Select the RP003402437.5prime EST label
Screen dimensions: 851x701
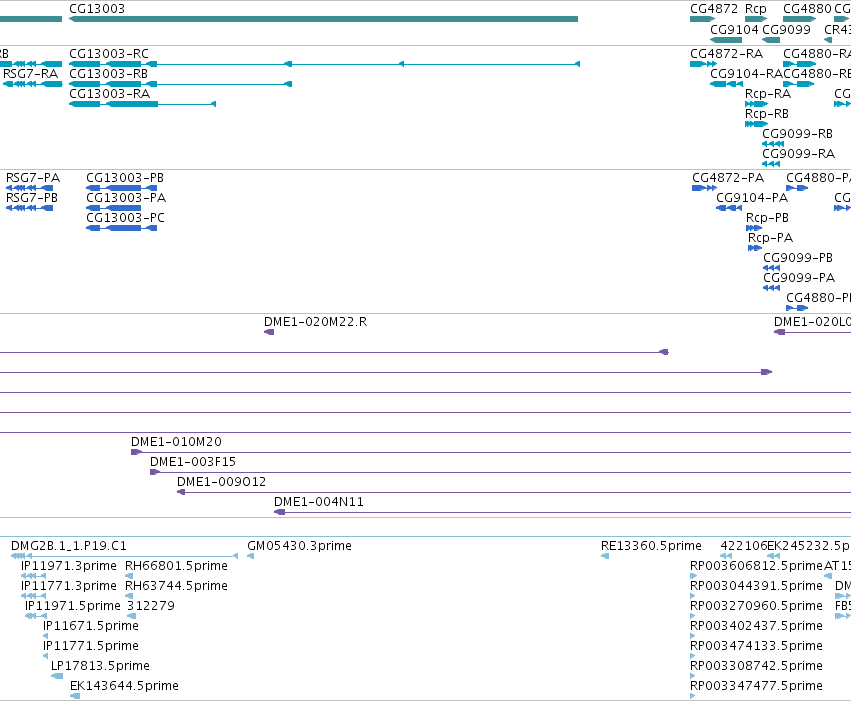click(756, 627)
